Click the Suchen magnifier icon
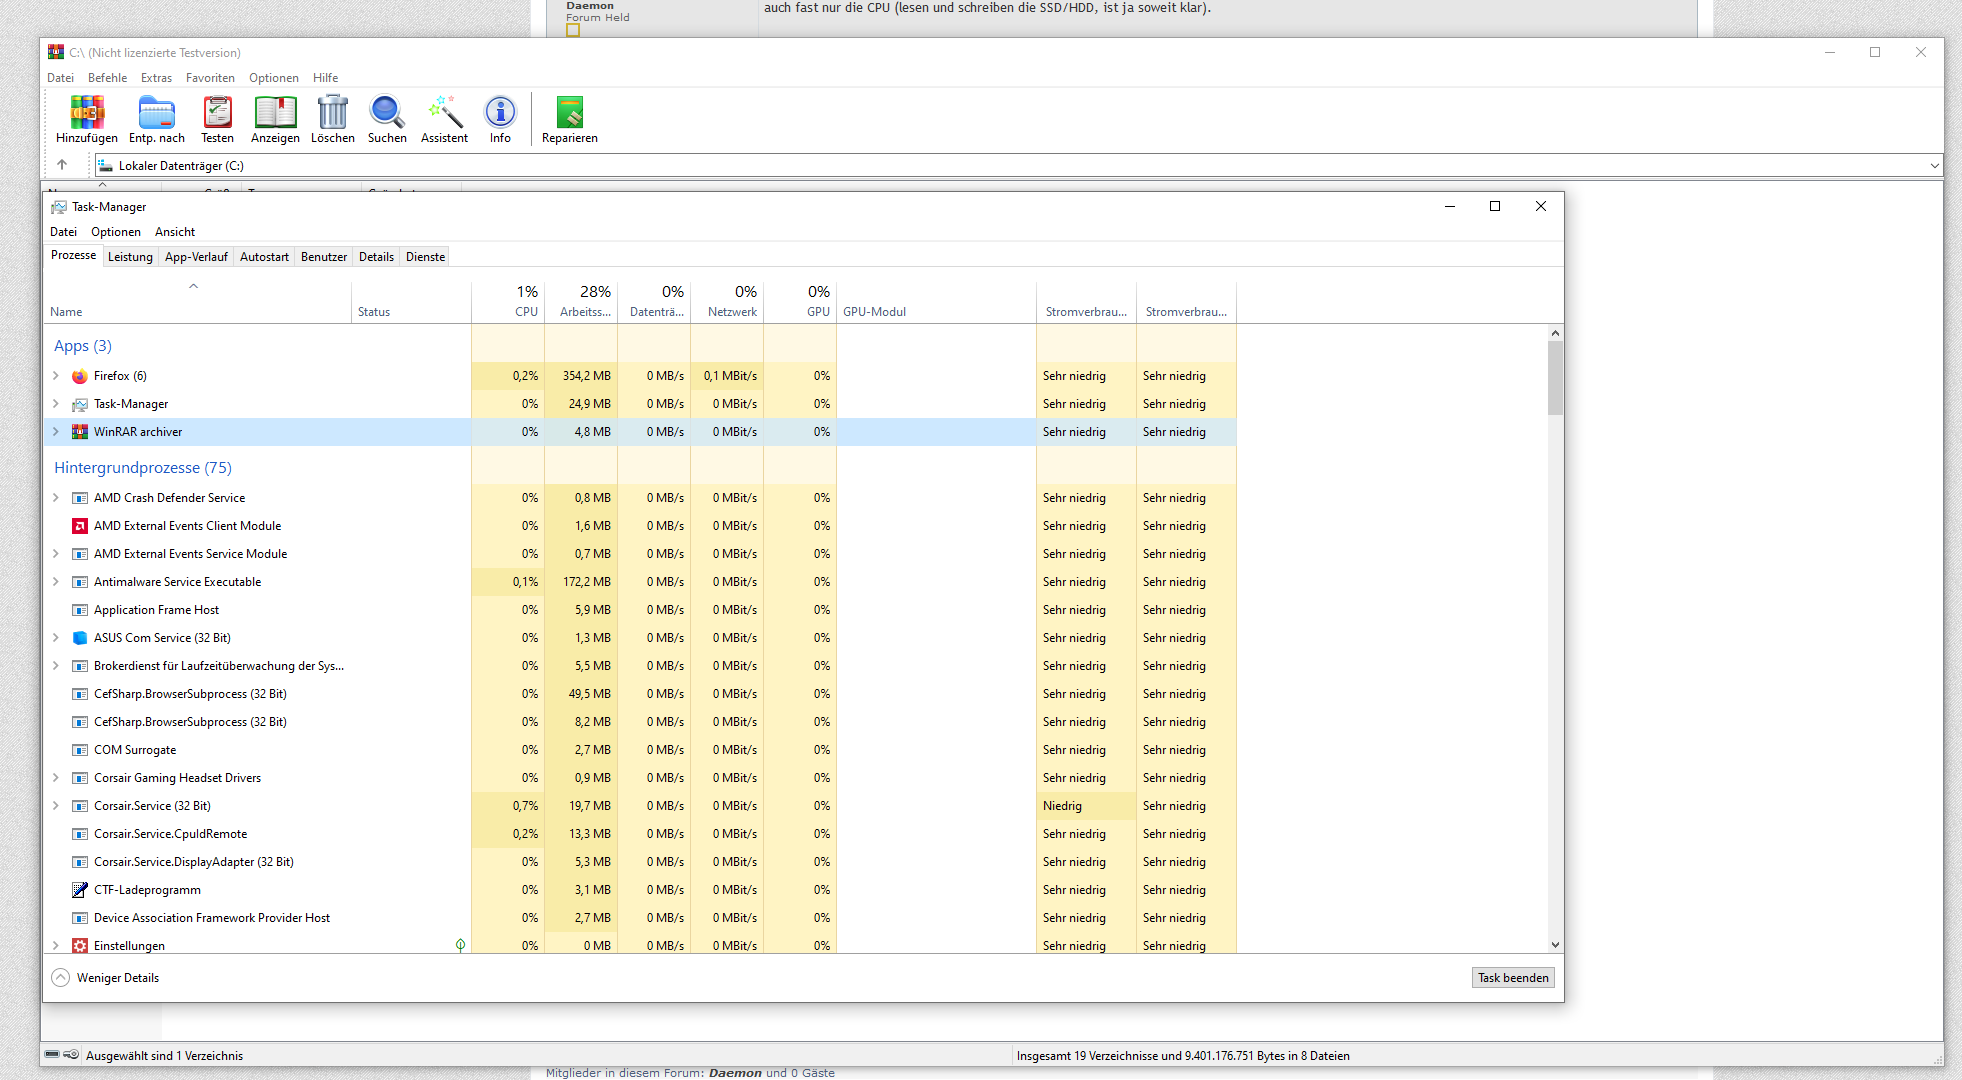The width and height of the screenshot is (1962, 1080). coord(387,113)
